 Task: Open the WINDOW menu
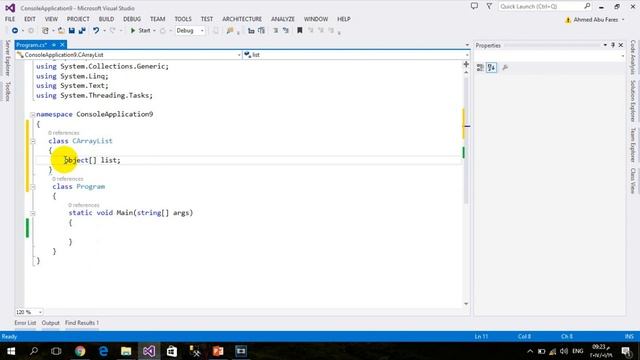[x=316, y=19]
